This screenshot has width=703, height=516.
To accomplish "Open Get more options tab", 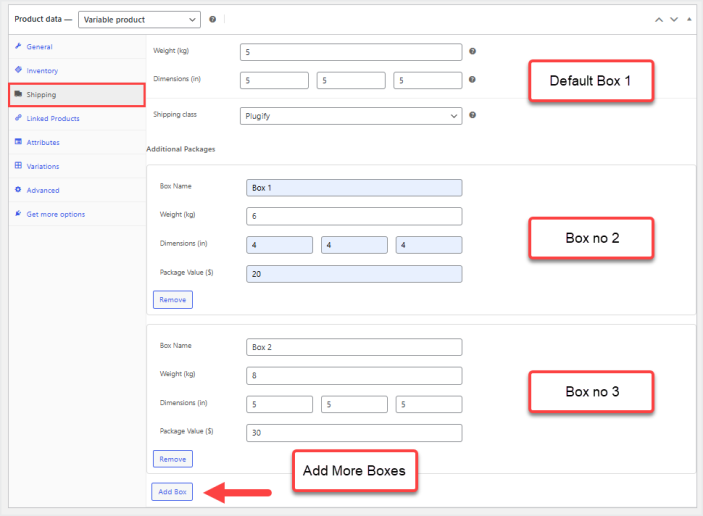I will [77, 214].
